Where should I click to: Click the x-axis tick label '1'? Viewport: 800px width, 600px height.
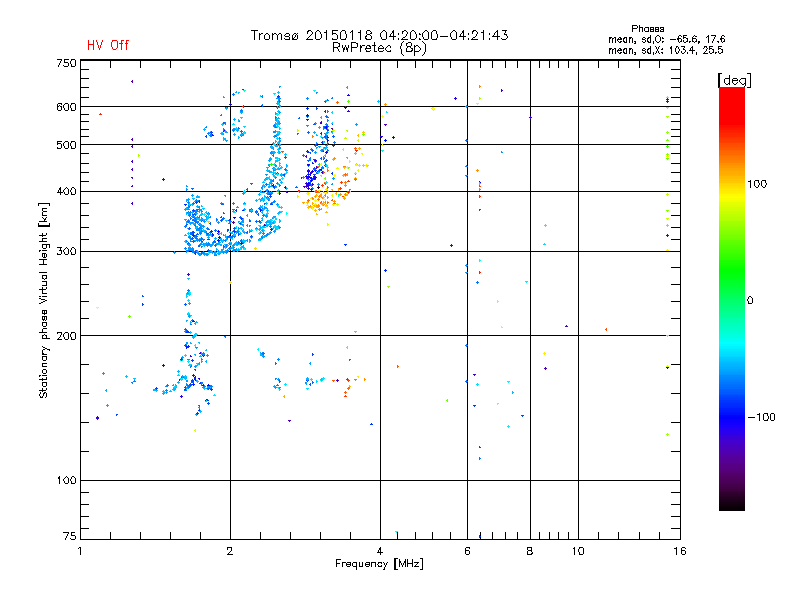[x=80, y=551]
